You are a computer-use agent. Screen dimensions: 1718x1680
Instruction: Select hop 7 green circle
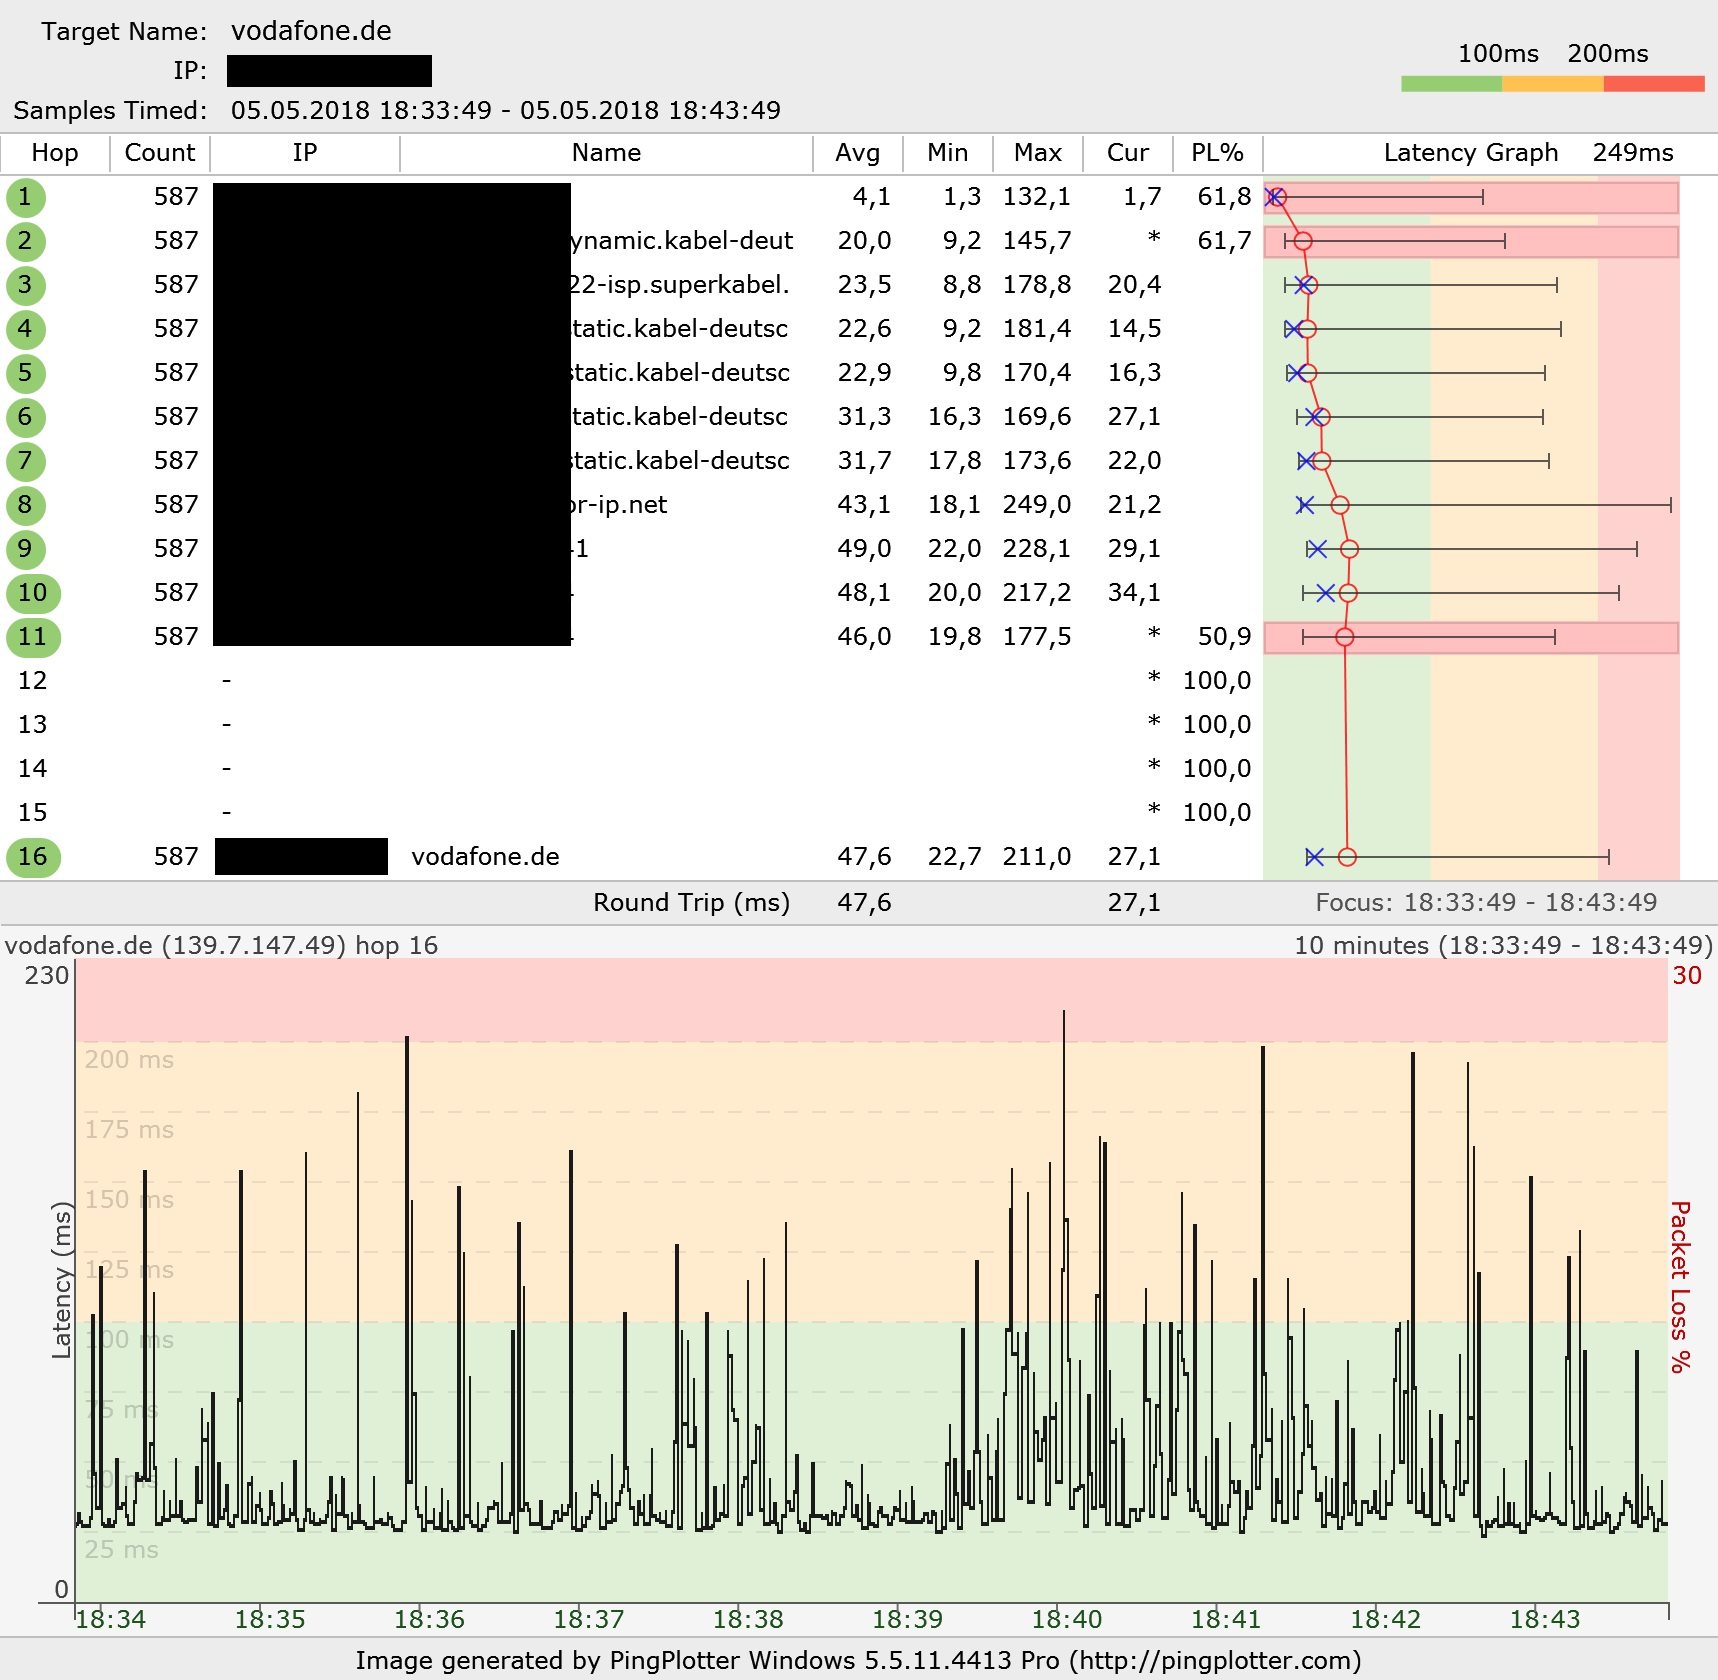tap(25, 461)
